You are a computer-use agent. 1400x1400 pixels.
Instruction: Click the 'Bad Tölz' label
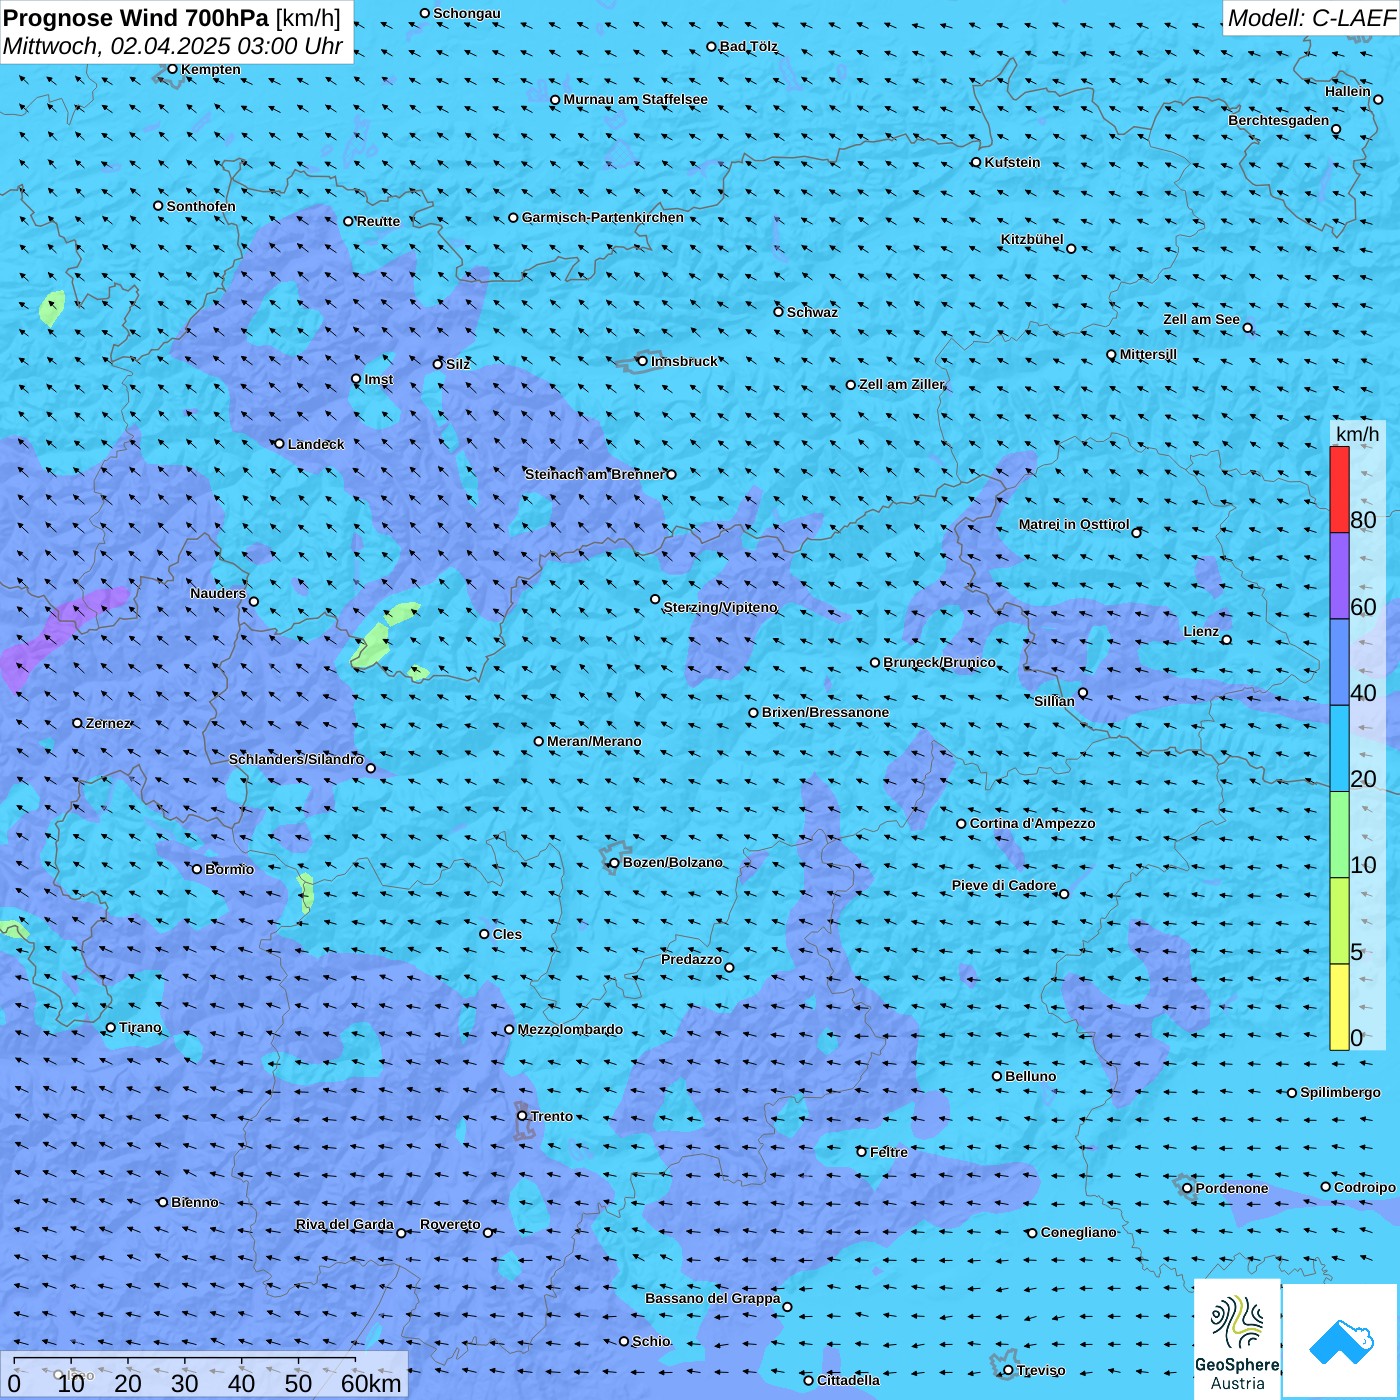[x=748, y=46]
